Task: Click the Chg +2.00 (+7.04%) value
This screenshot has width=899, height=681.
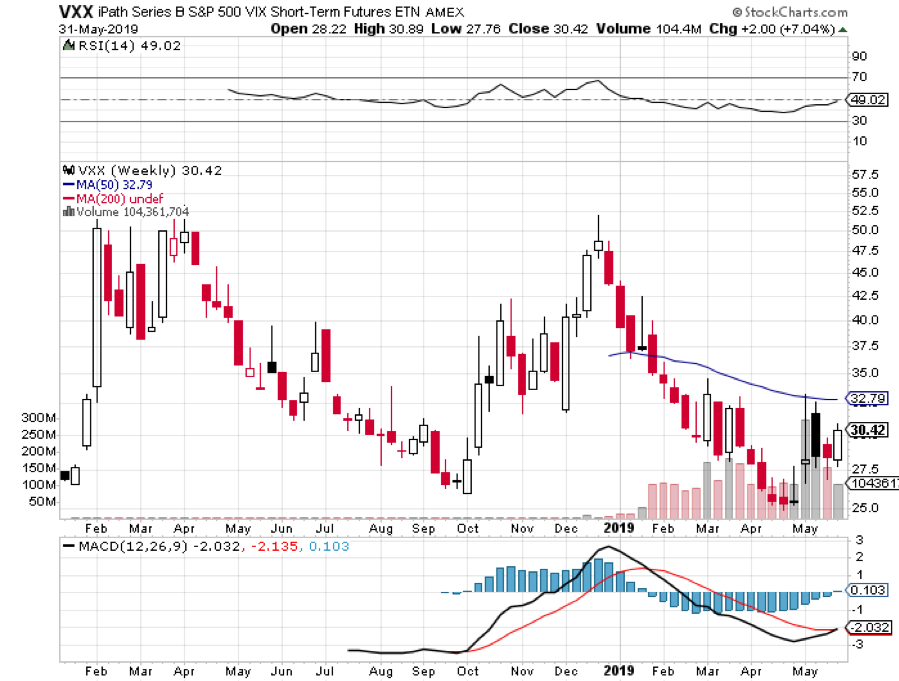Action: (x=772, y=29)
